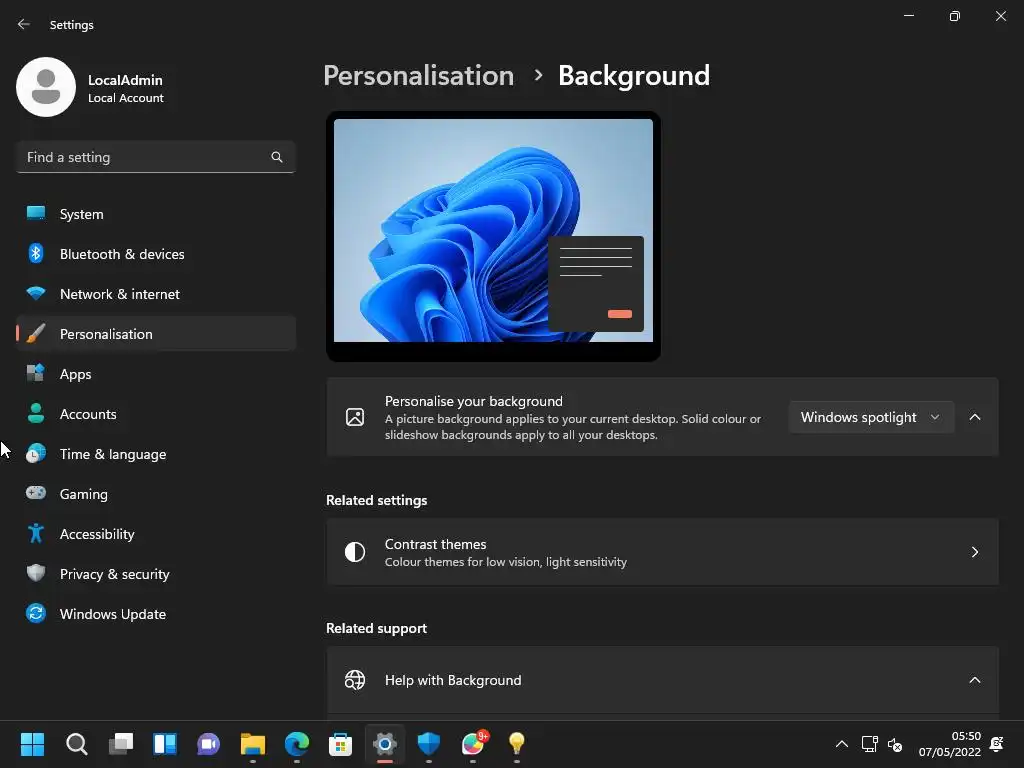Open Widgets from the taskbar

click(x=165, y=744)
